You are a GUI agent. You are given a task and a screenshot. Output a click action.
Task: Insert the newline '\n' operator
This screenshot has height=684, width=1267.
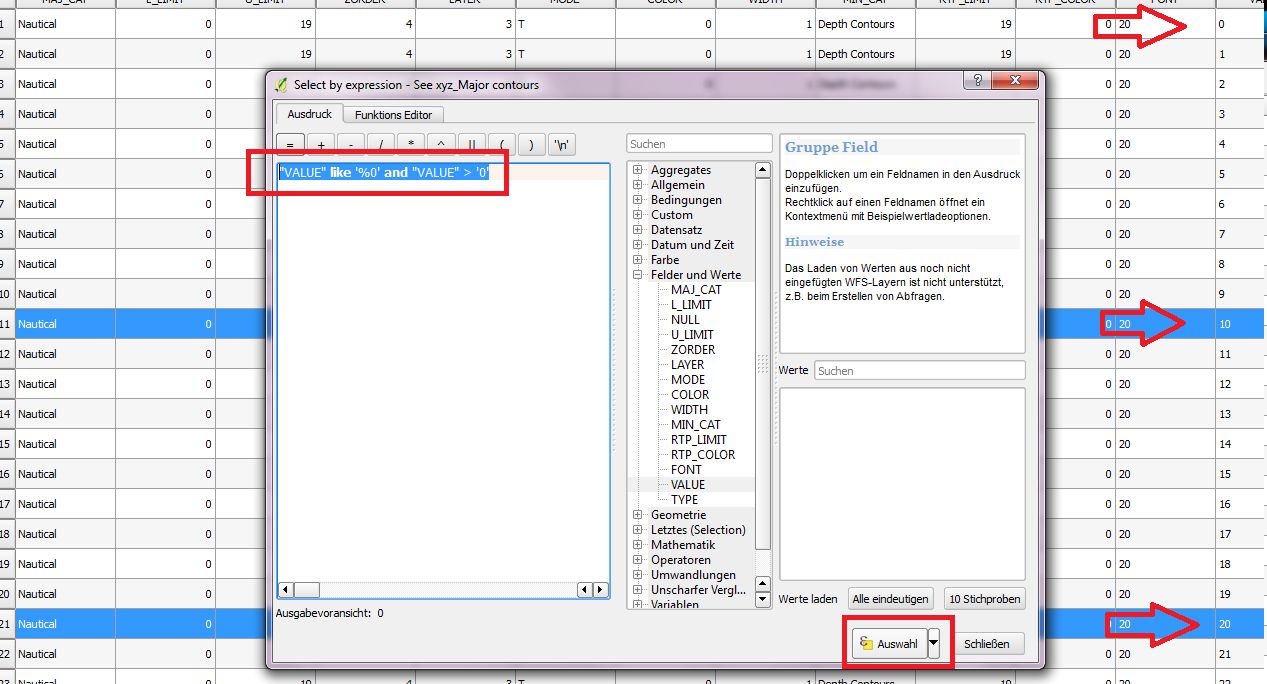click(x=561, y=145)
